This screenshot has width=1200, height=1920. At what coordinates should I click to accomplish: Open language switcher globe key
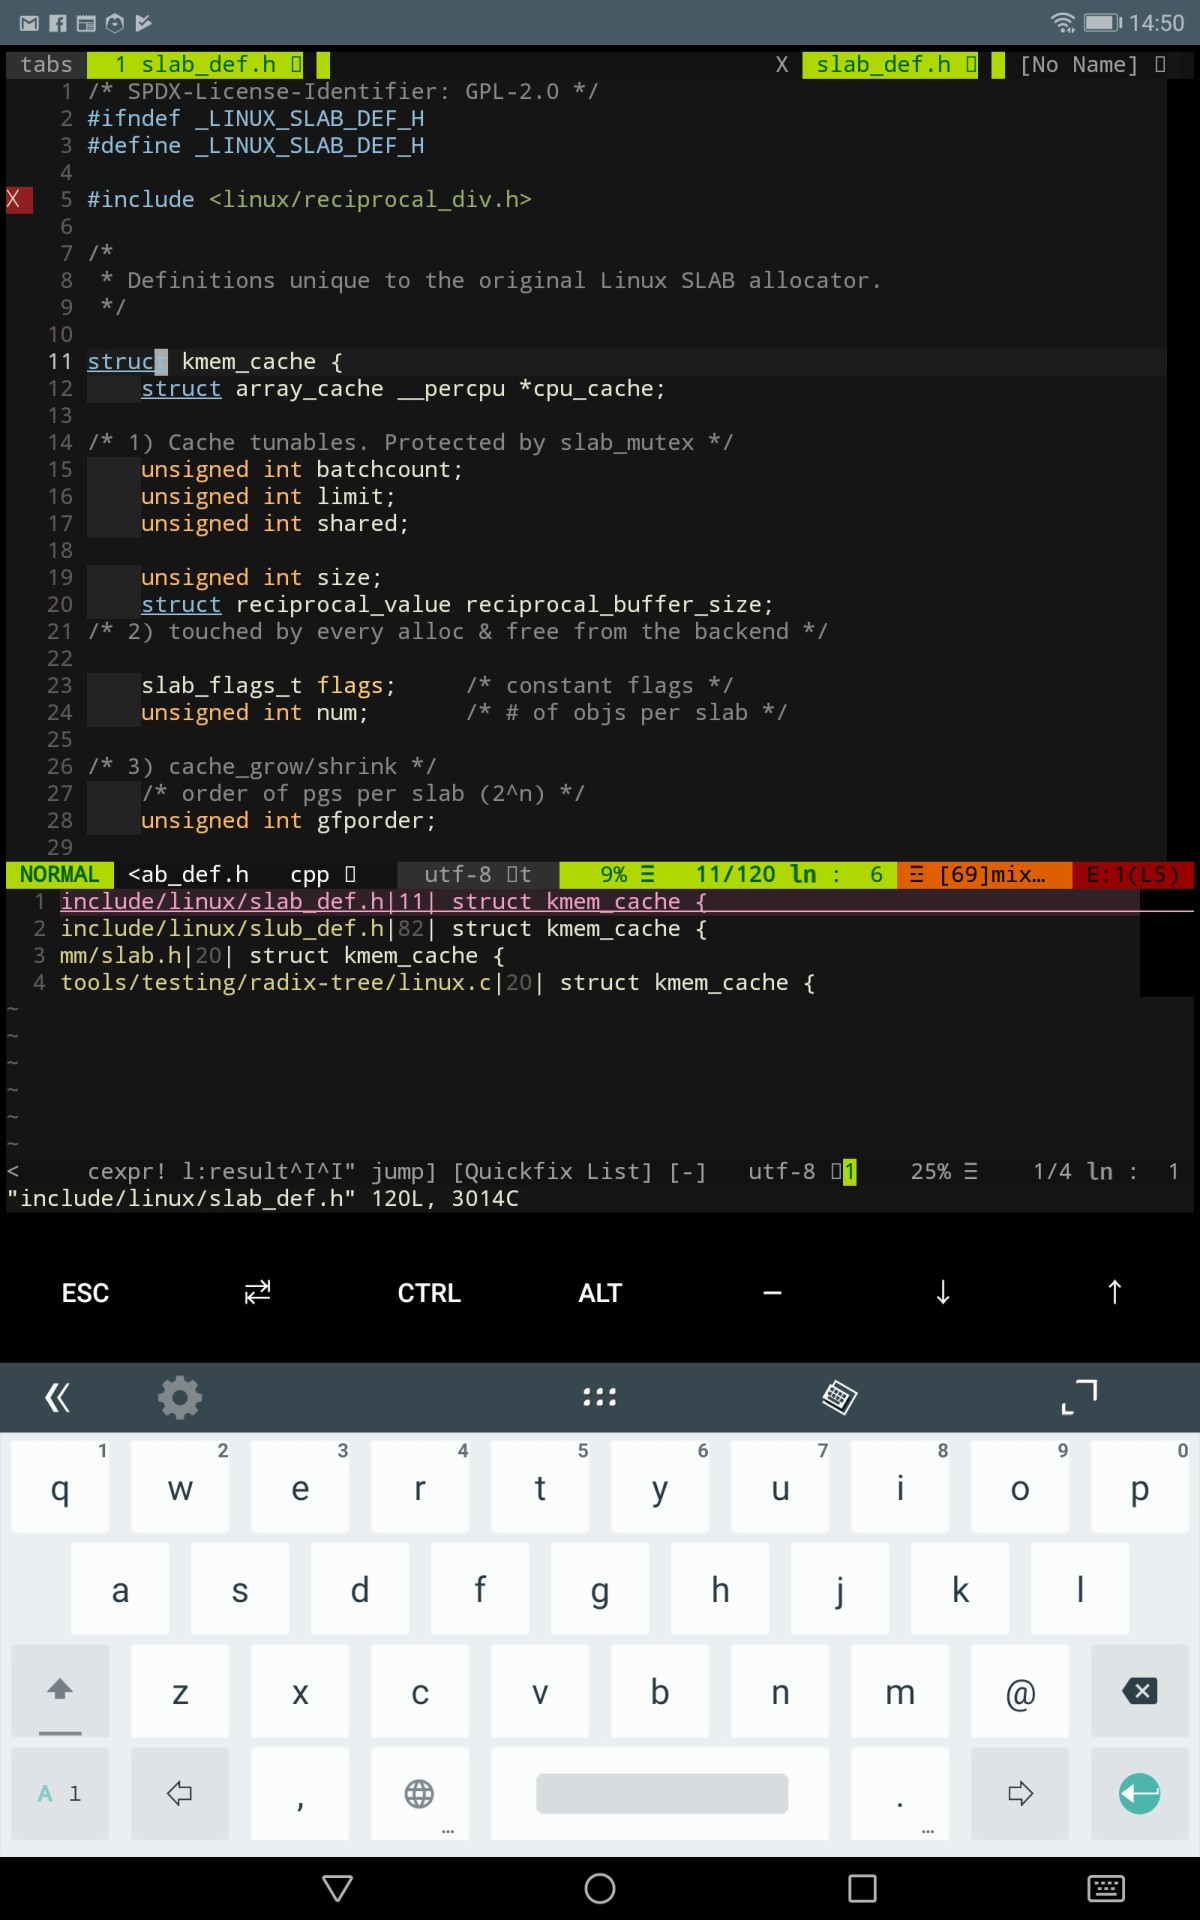pos(419,1793)
